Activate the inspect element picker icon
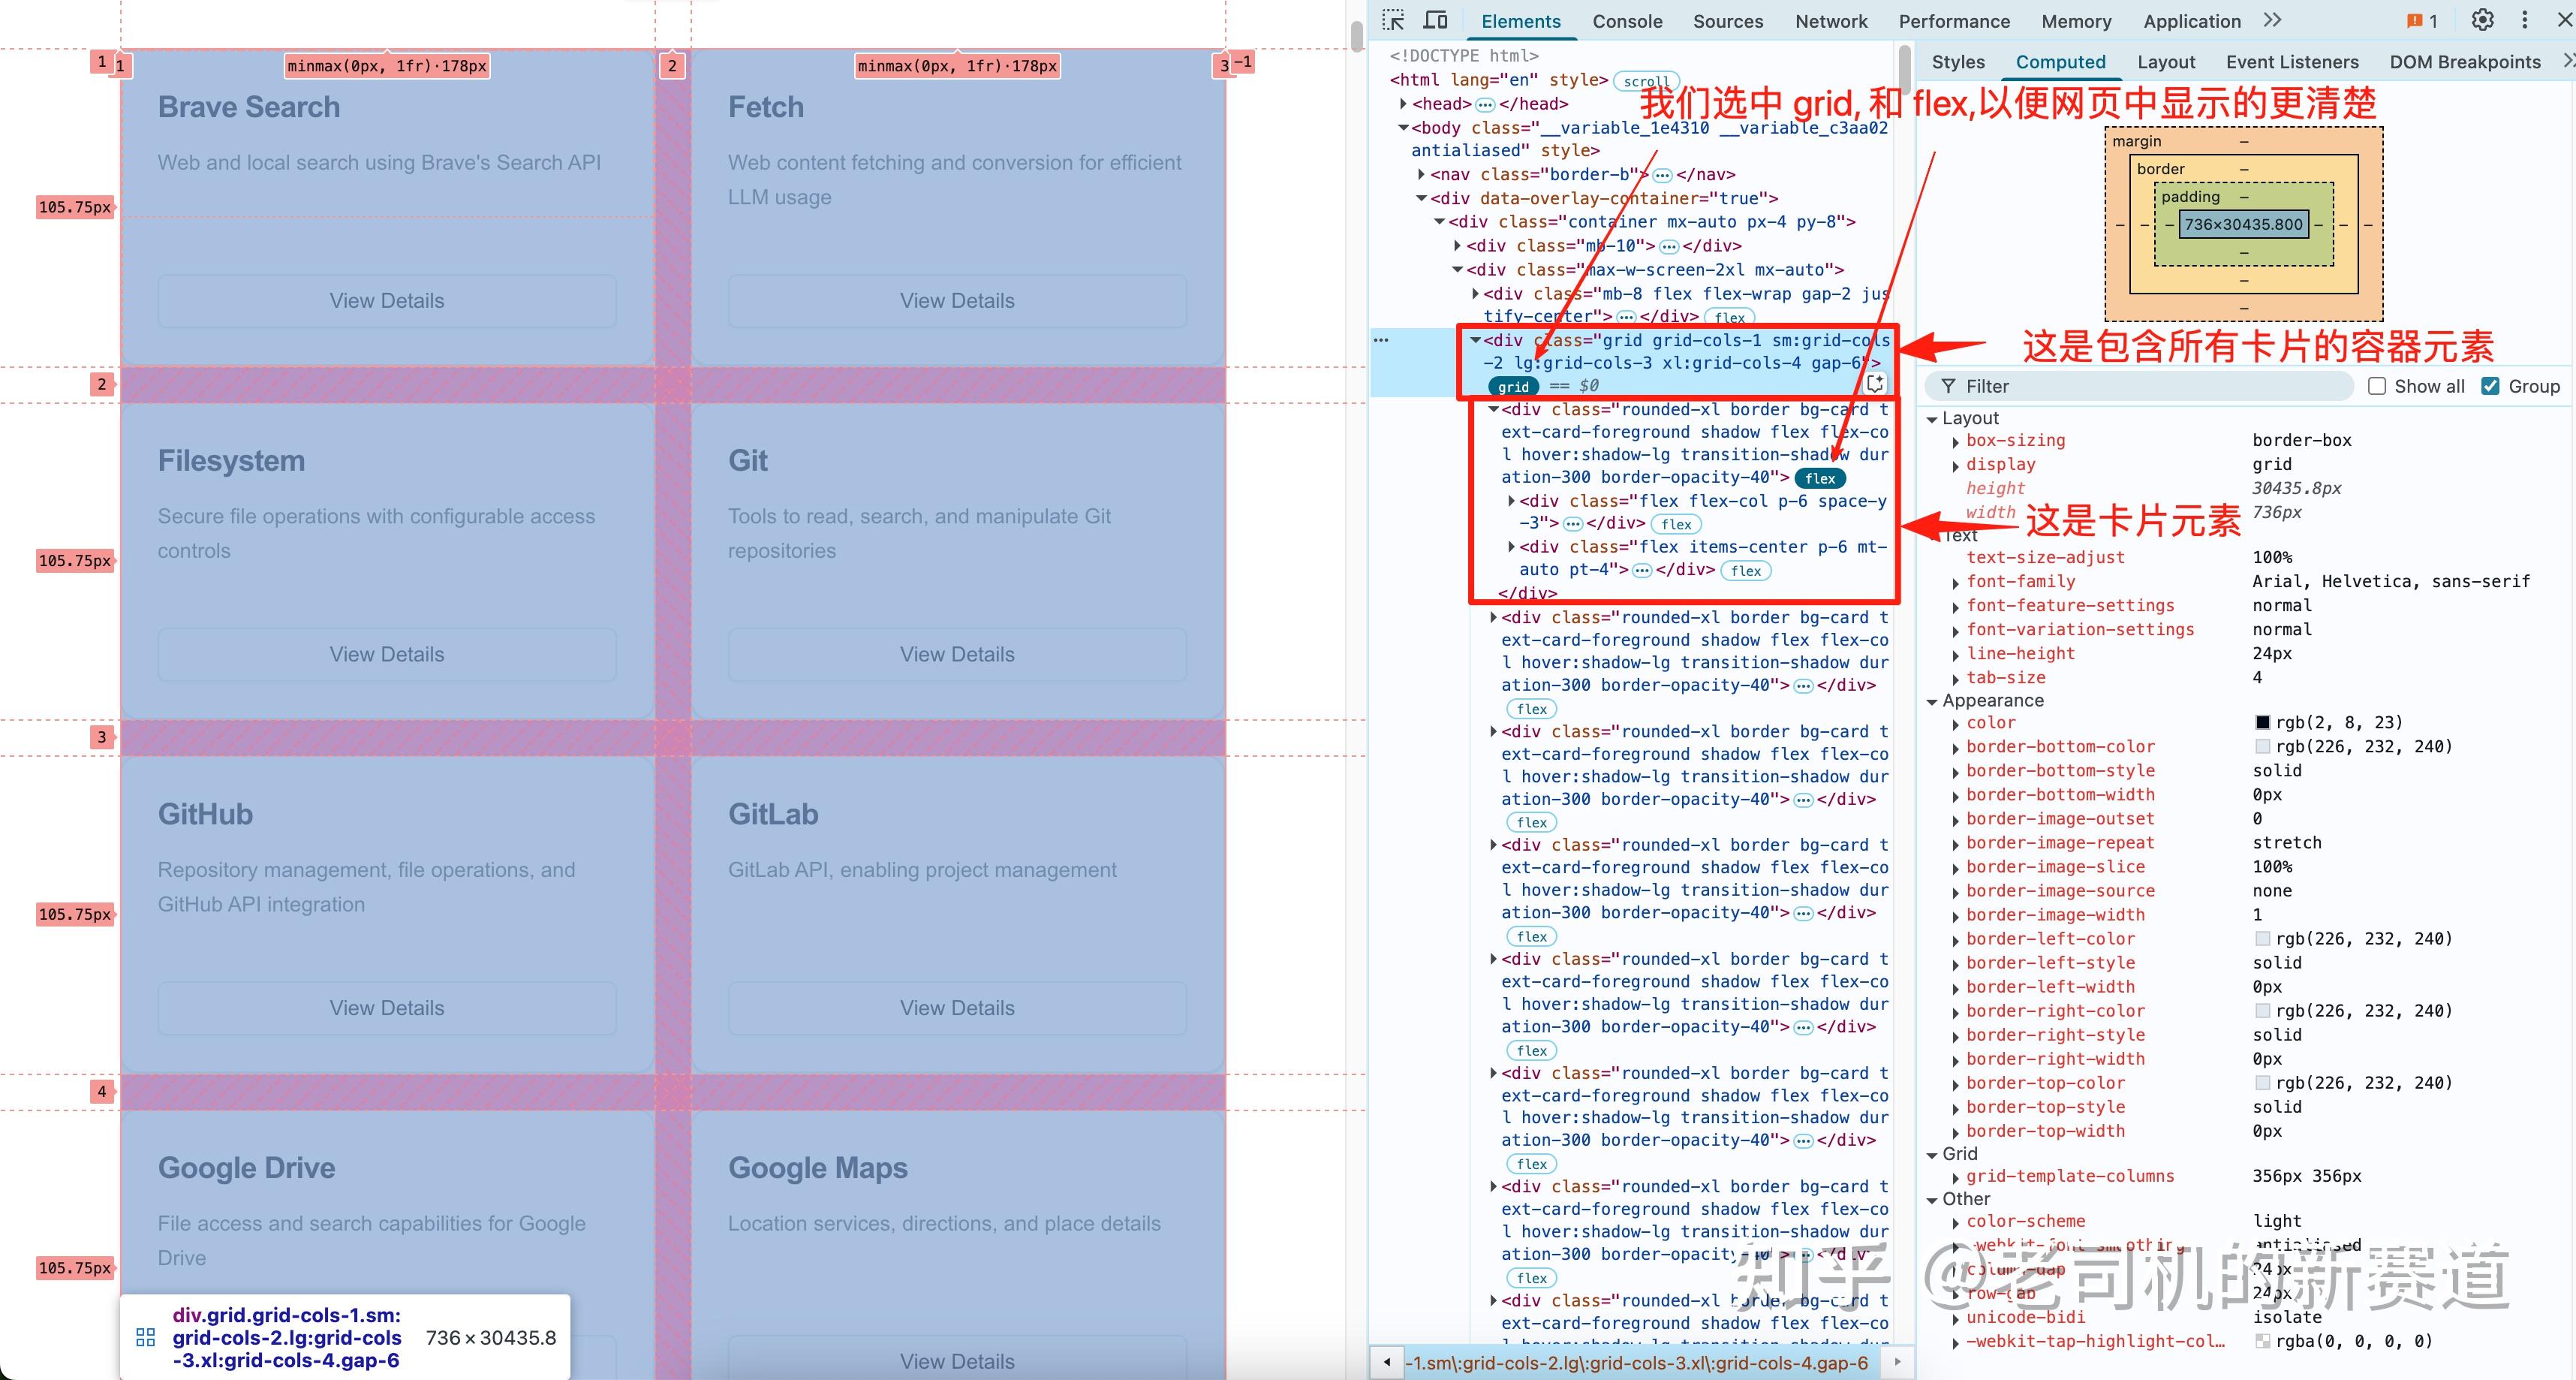This screenshot has width=2576, height=1380. [1394, 20]
